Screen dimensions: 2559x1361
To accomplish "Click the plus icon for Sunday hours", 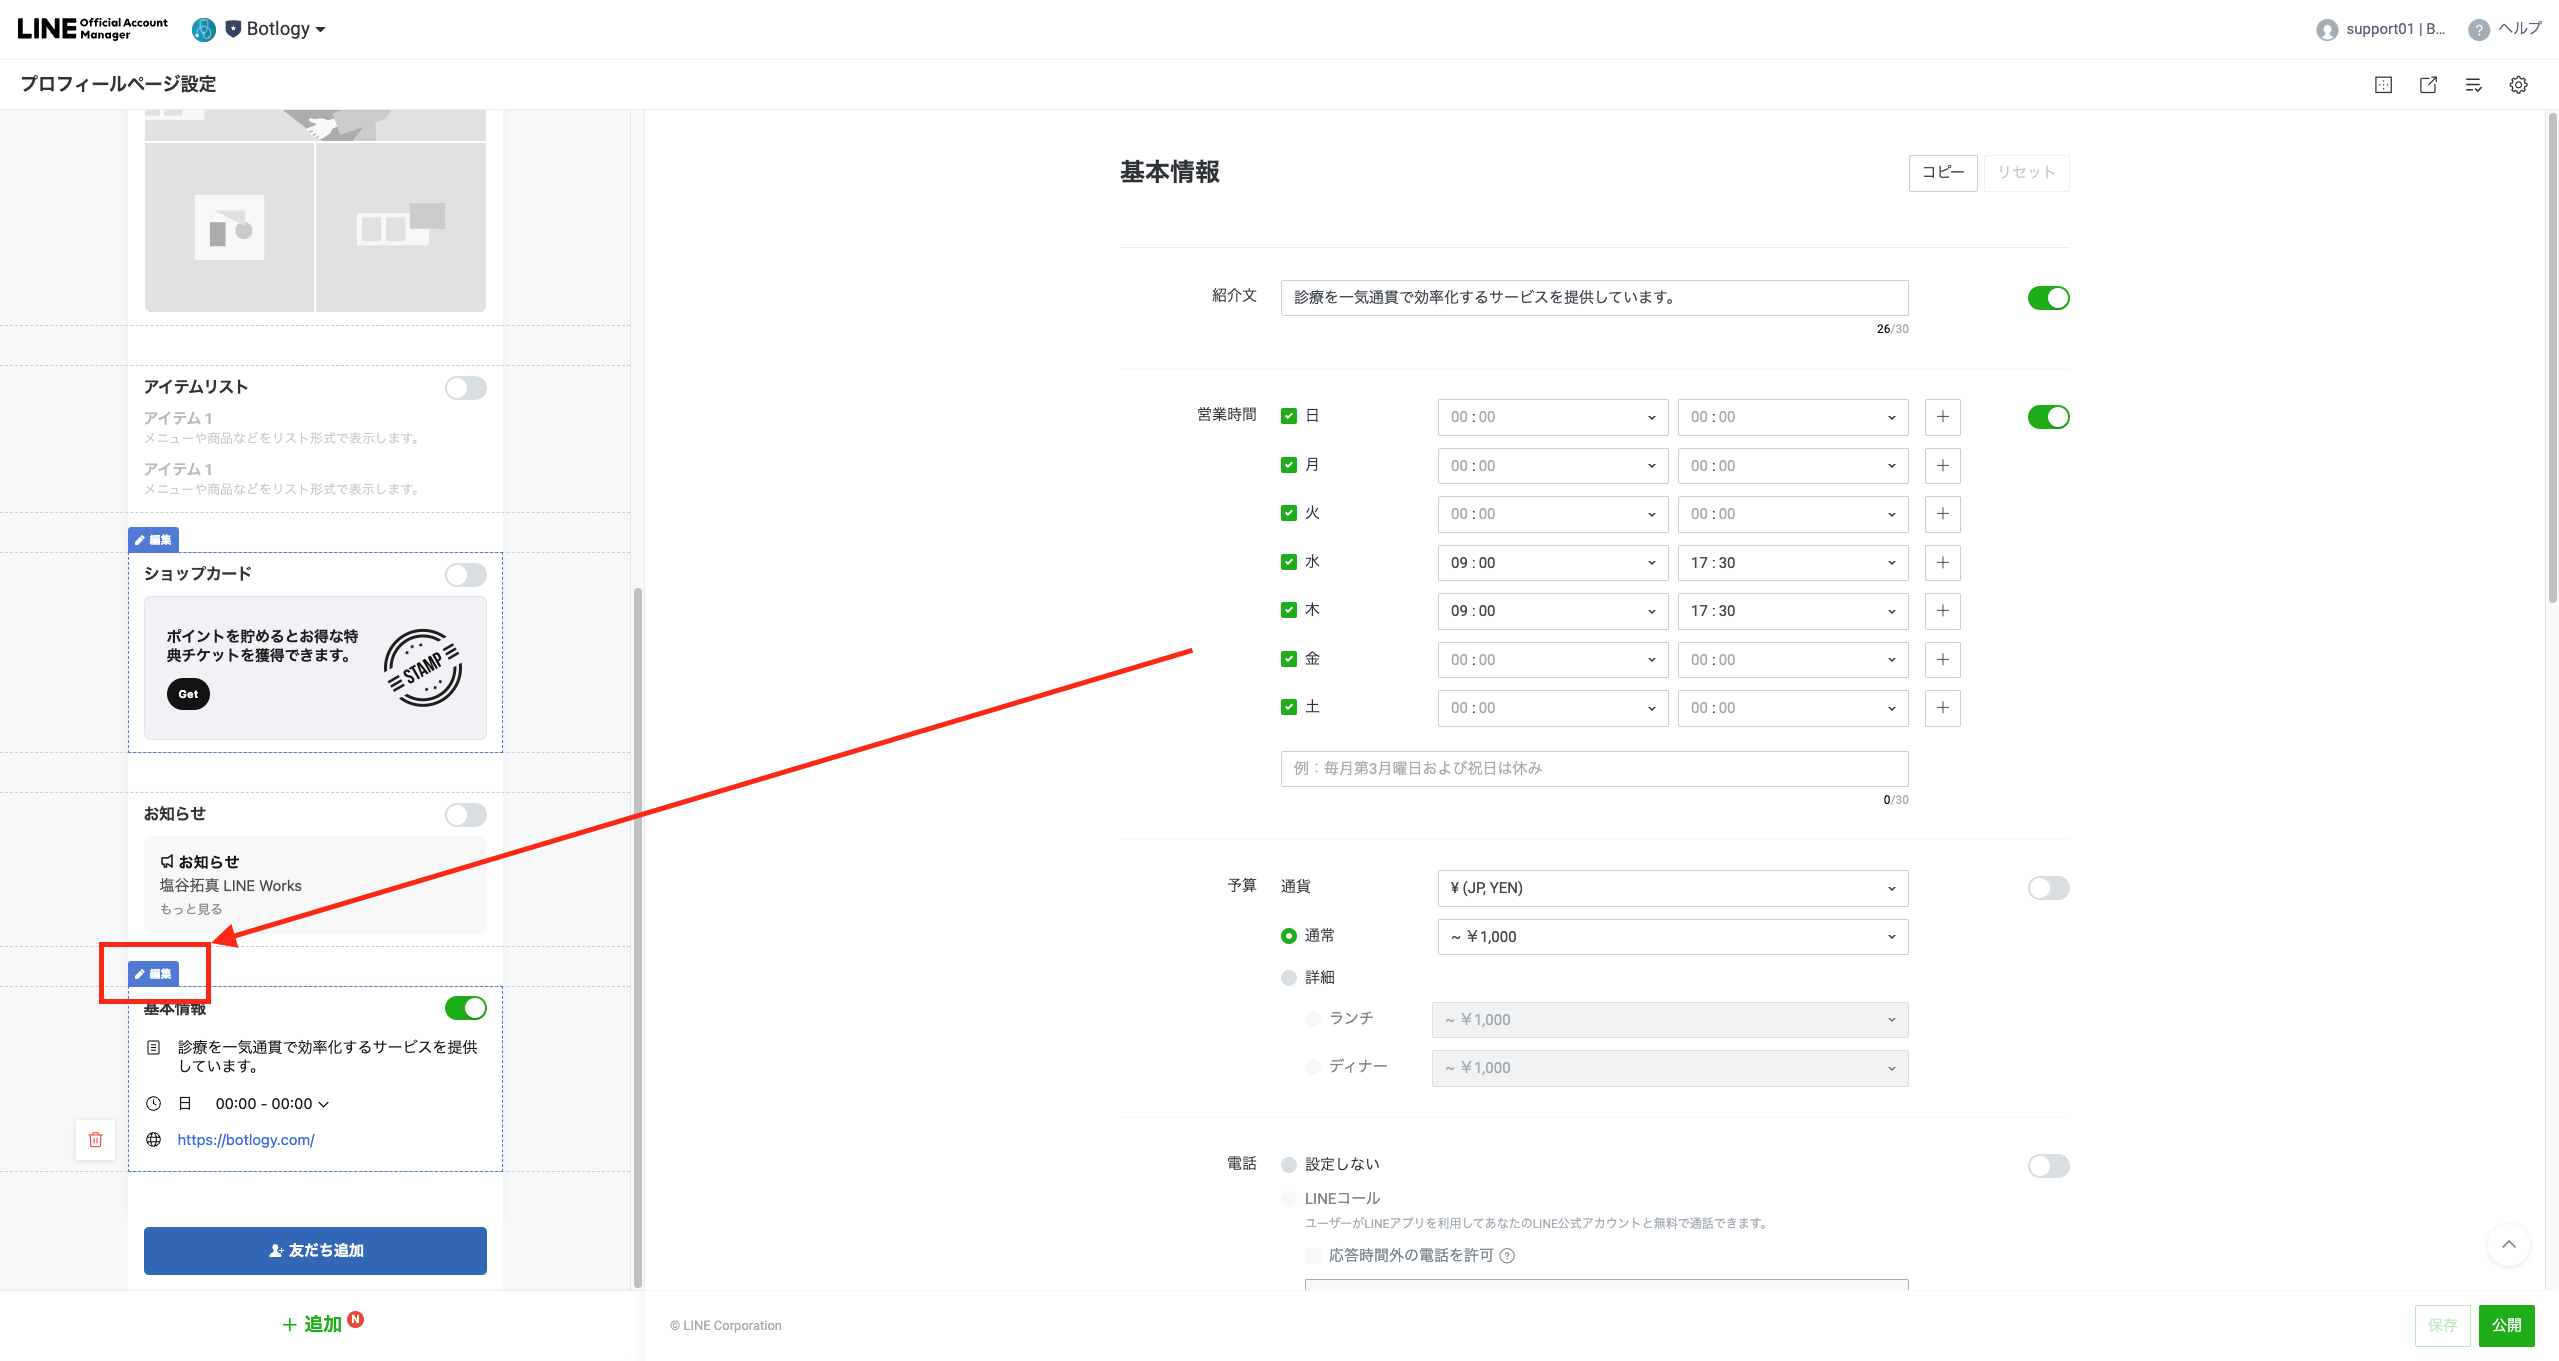I will coord(1942,417).
